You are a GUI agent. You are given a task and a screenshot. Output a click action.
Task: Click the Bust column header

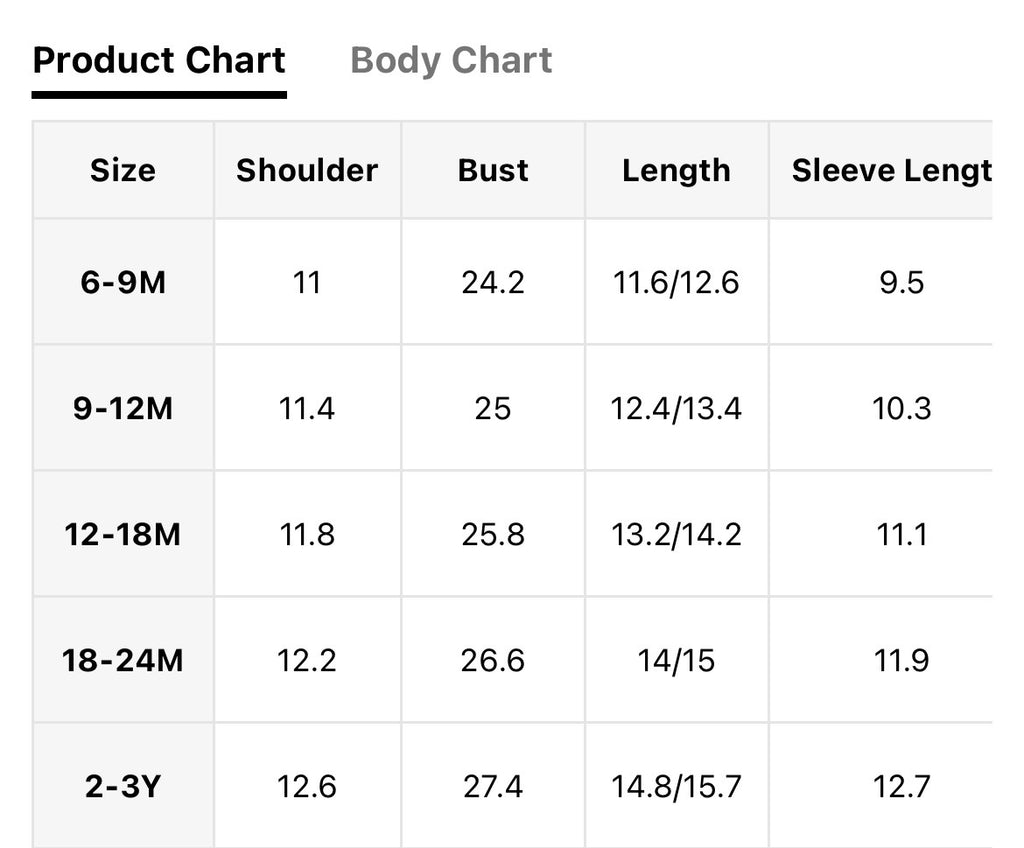pos(493,170)
